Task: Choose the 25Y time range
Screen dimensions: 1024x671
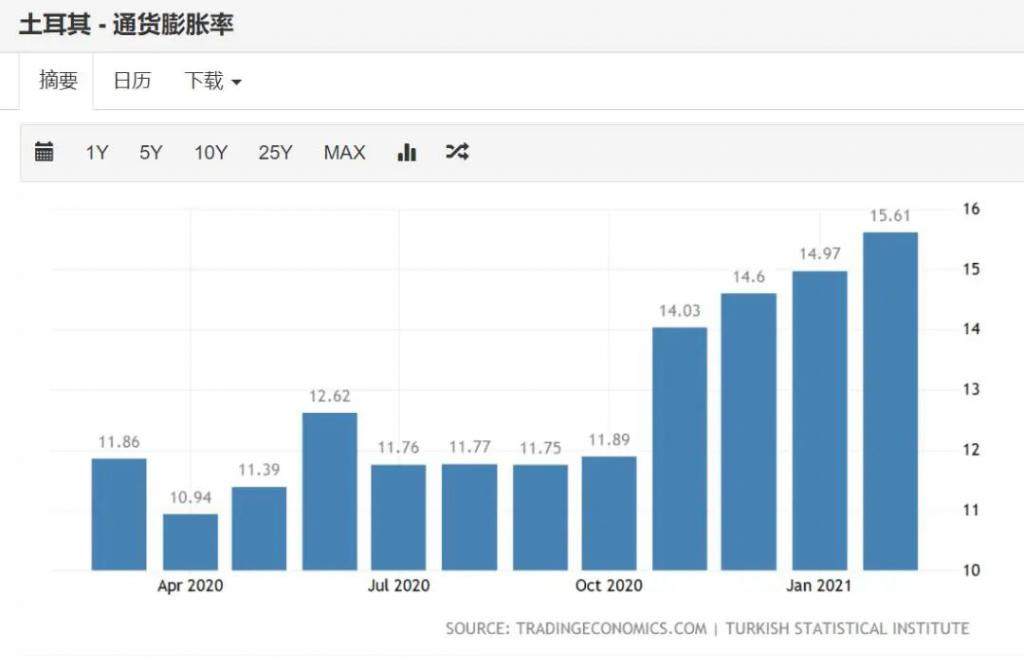Action: (275, 152)
